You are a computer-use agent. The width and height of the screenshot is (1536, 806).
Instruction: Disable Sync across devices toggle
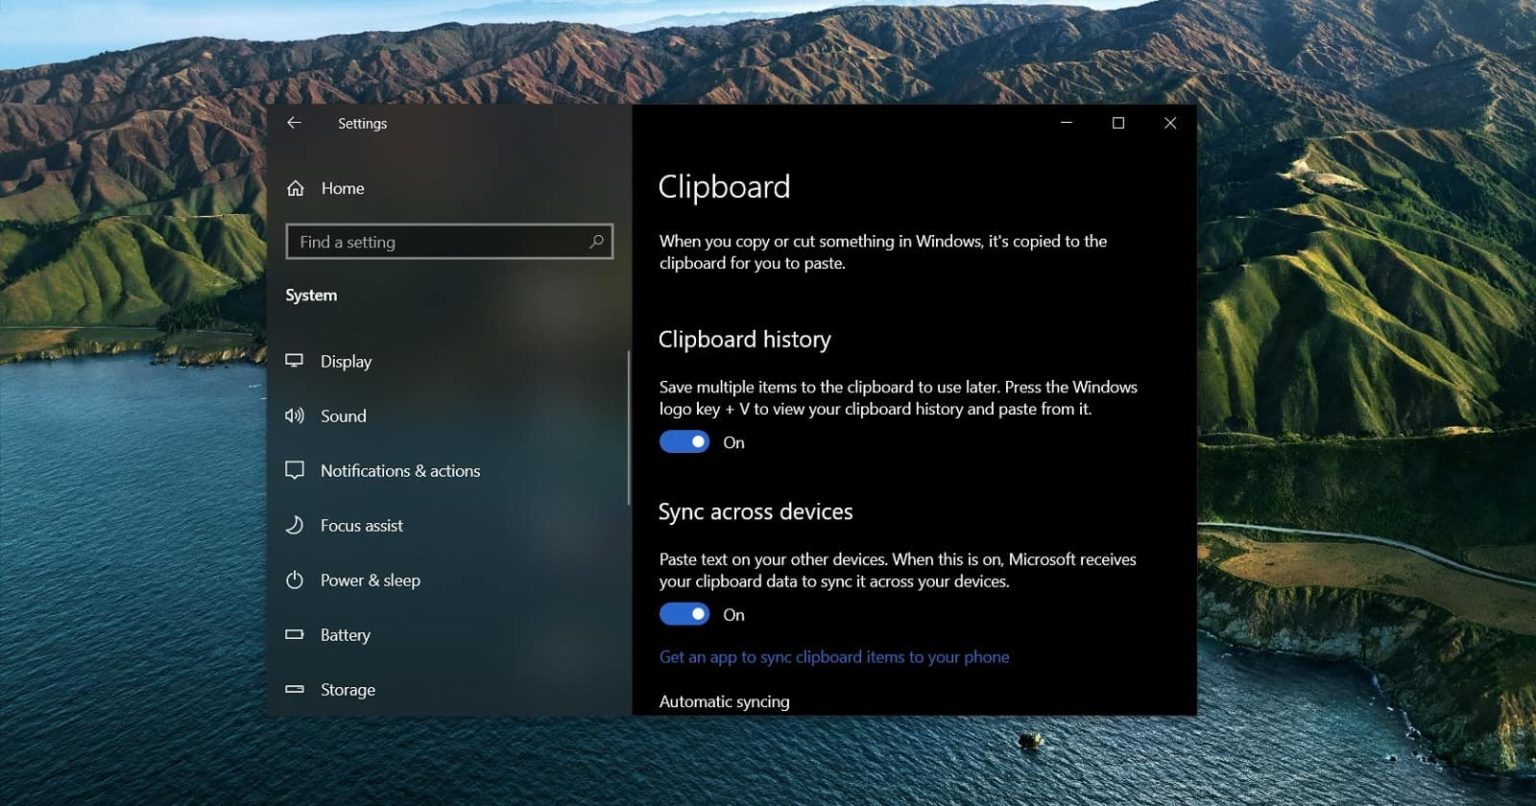(x=684, y=615)
